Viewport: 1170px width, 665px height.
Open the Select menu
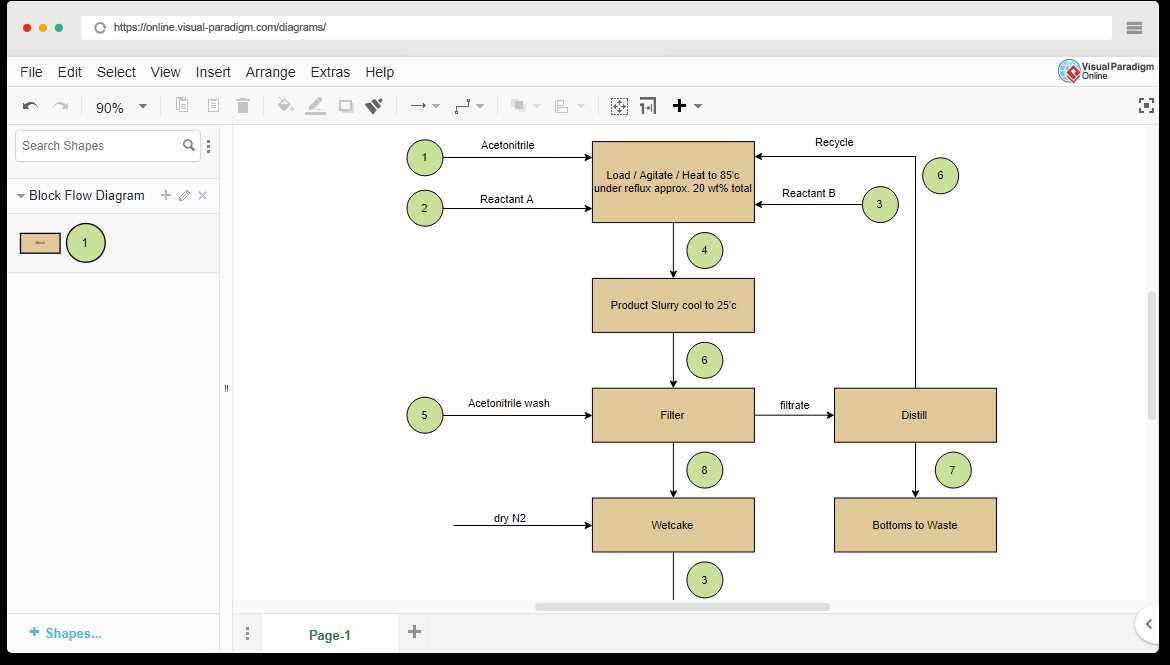[x=116, y=72]
